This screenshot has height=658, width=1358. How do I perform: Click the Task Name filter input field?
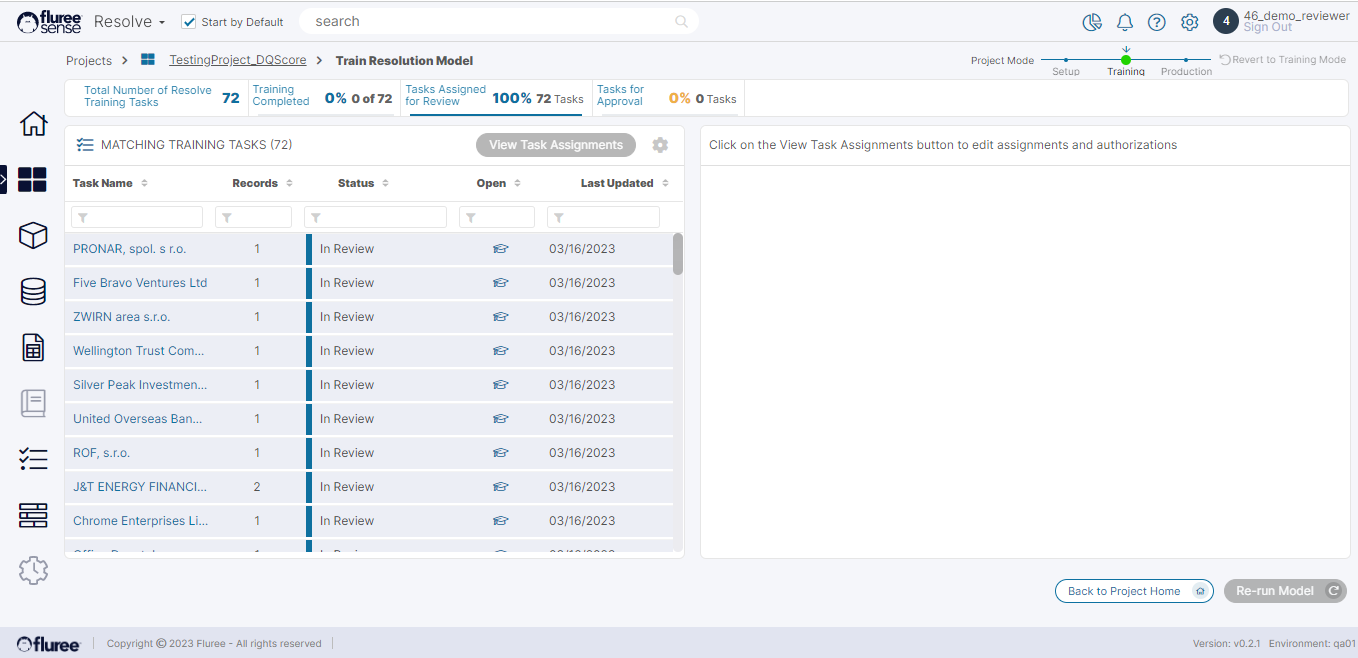coord(137,217)
